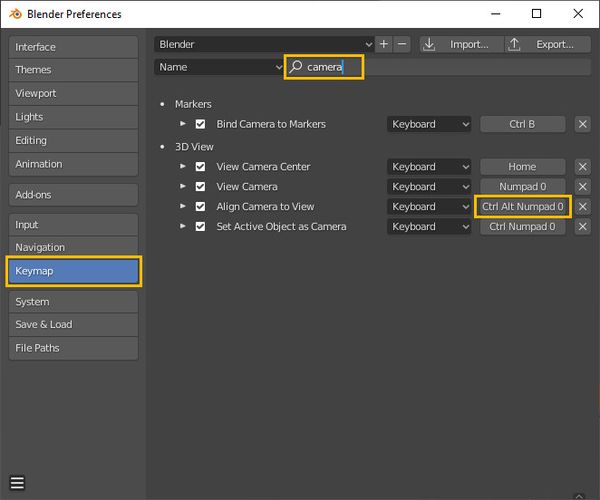The width and height of the screenshot is (600, 500).
Task: Open the Blender keymap preset dropdown
Action: click(x=264, y=44)
